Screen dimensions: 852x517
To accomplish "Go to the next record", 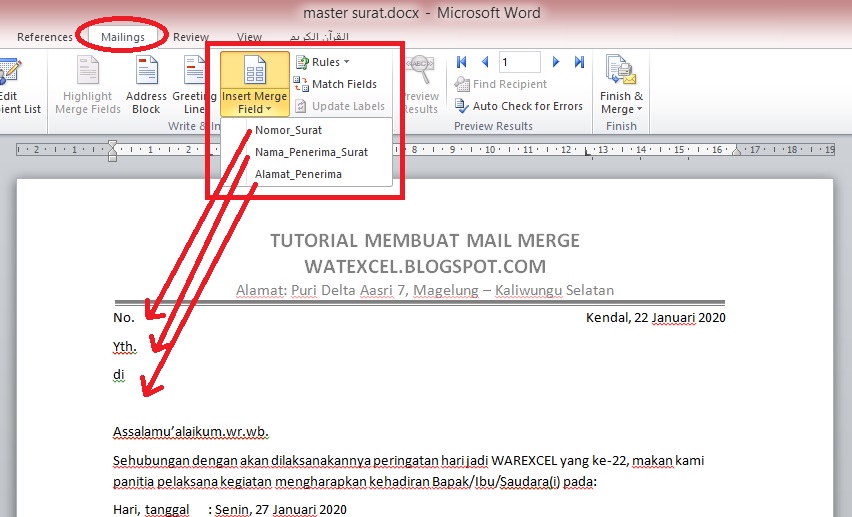I will click(555, 62).
